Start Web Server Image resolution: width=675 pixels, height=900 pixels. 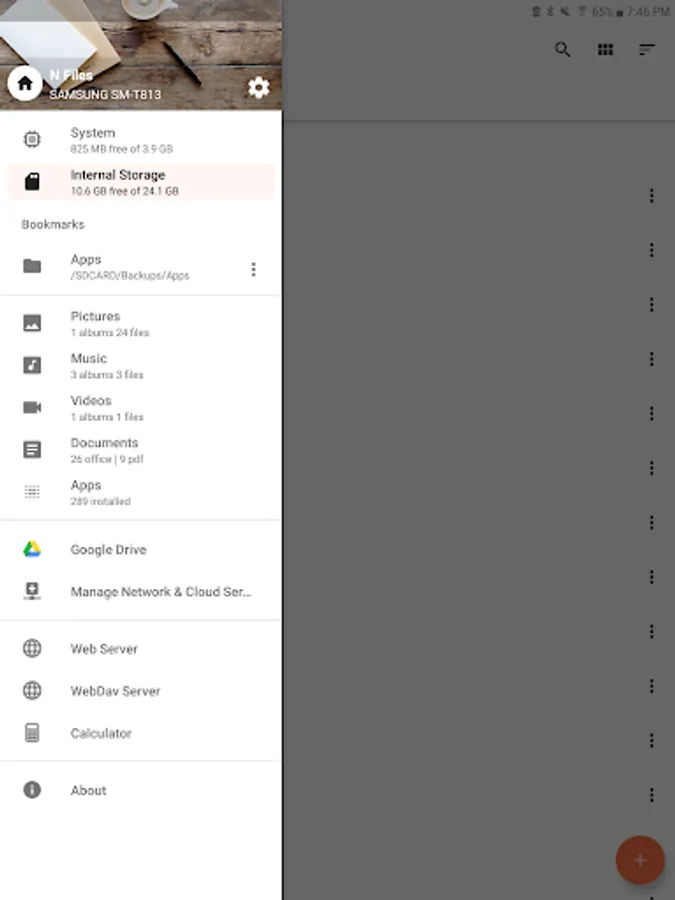tap(141, 649)
